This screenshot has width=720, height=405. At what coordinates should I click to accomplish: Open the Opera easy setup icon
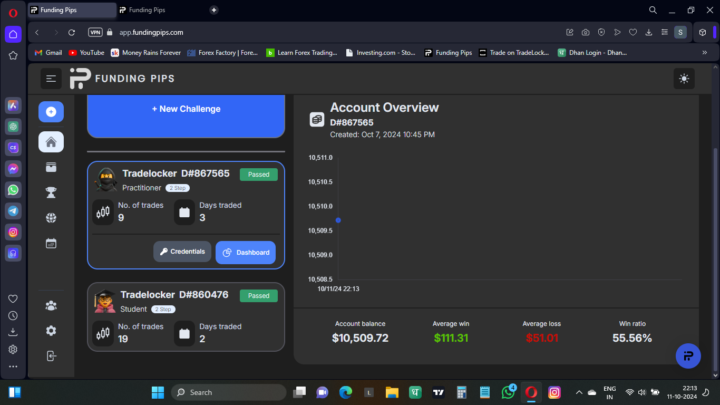(664, 33)
